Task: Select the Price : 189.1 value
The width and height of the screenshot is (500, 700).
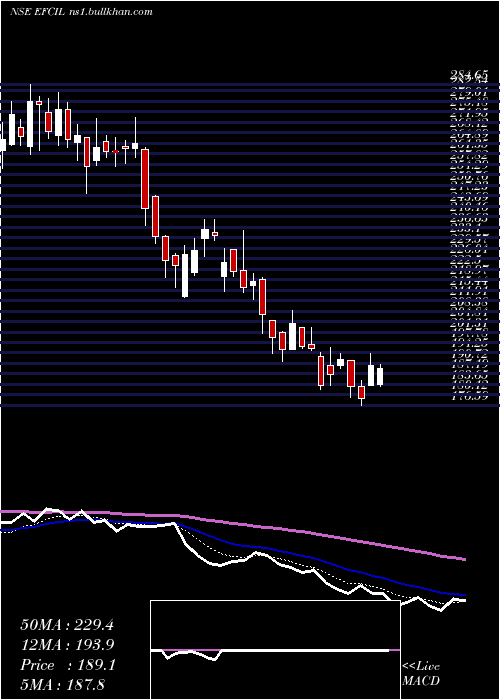Action: (x=68, y=665)
